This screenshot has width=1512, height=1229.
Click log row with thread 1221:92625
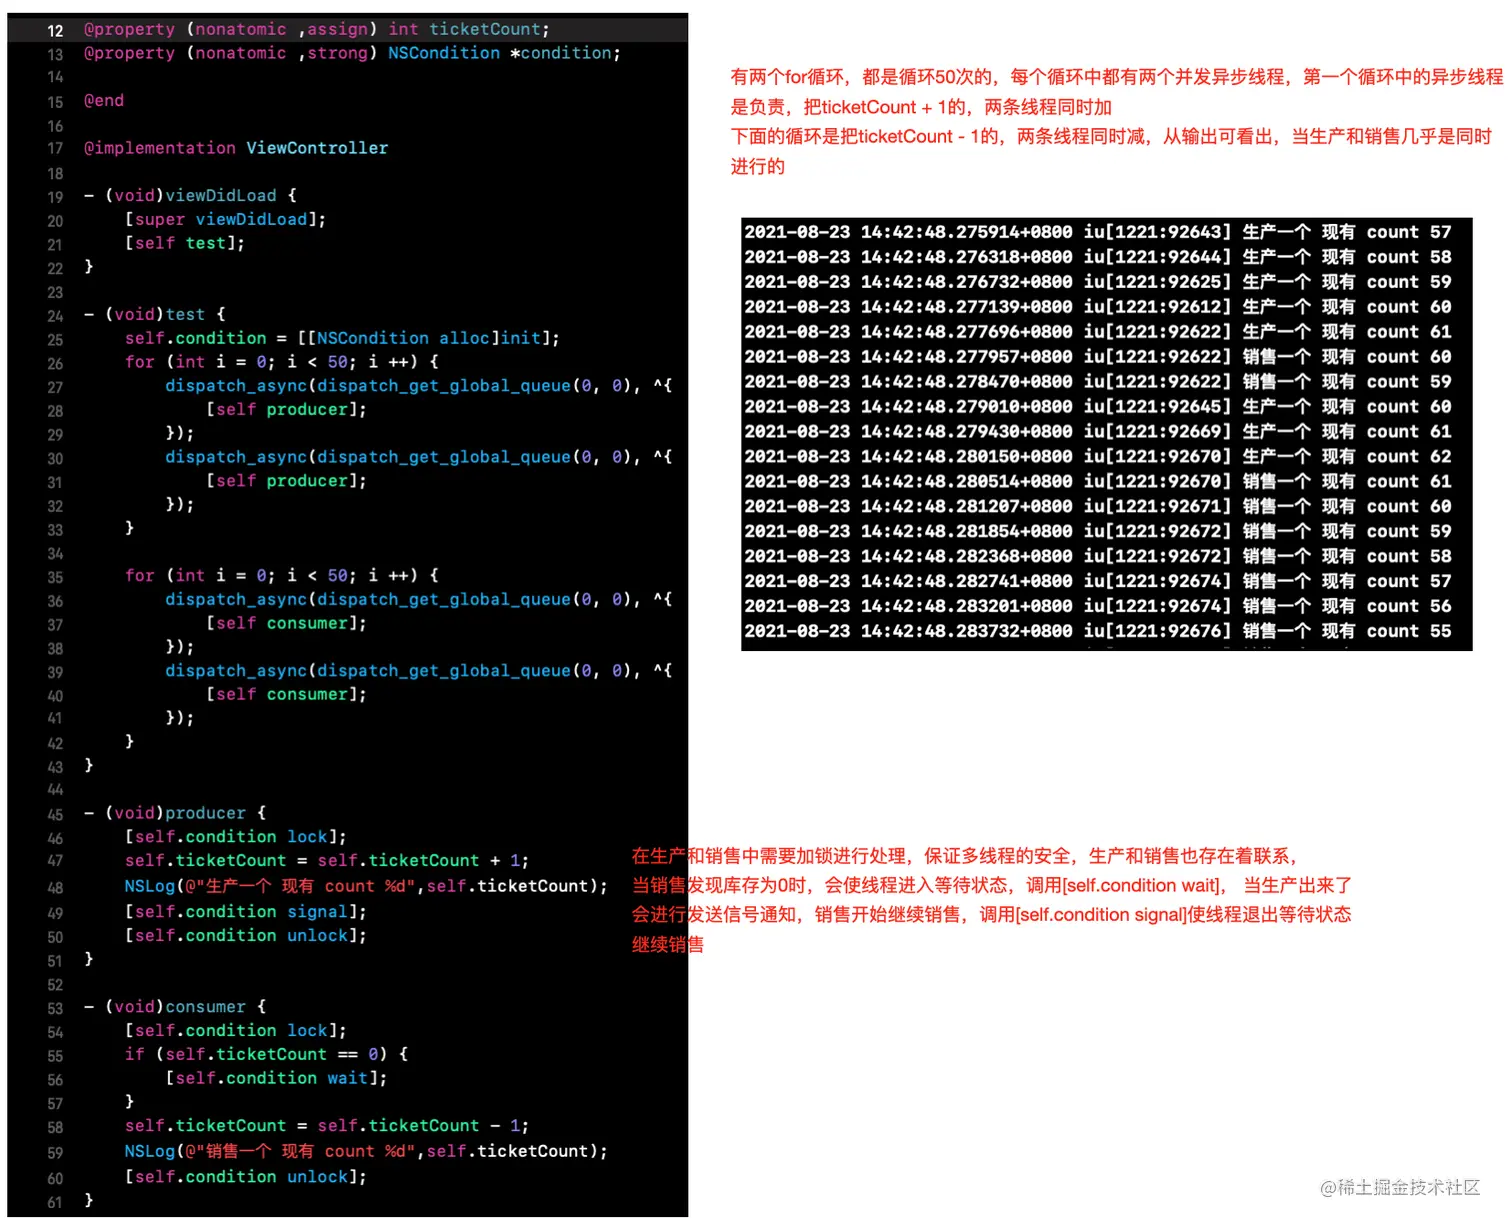(1097, 282)
